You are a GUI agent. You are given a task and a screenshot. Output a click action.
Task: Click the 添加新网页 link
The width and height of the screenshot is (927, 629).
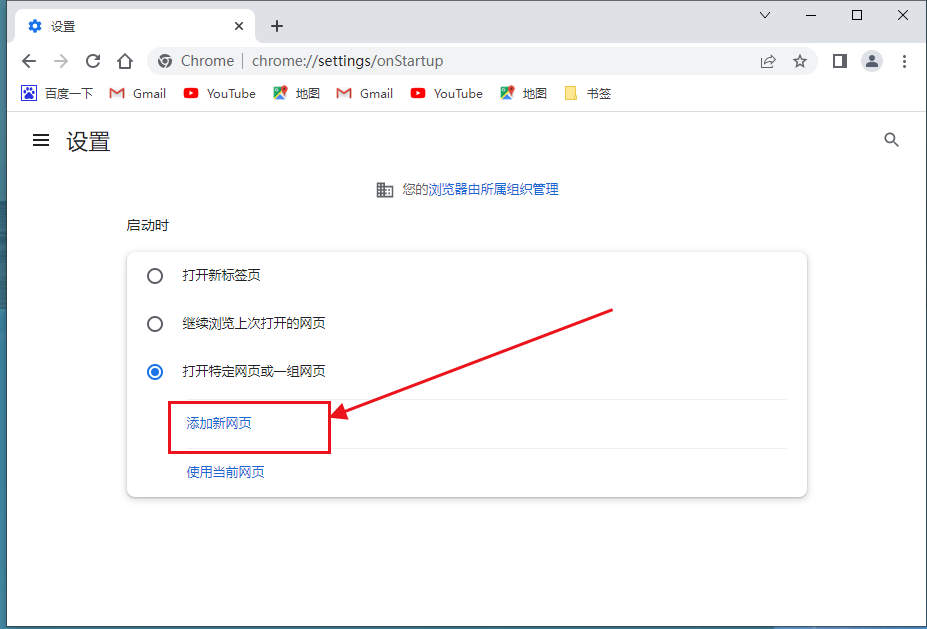click(219, 423)
